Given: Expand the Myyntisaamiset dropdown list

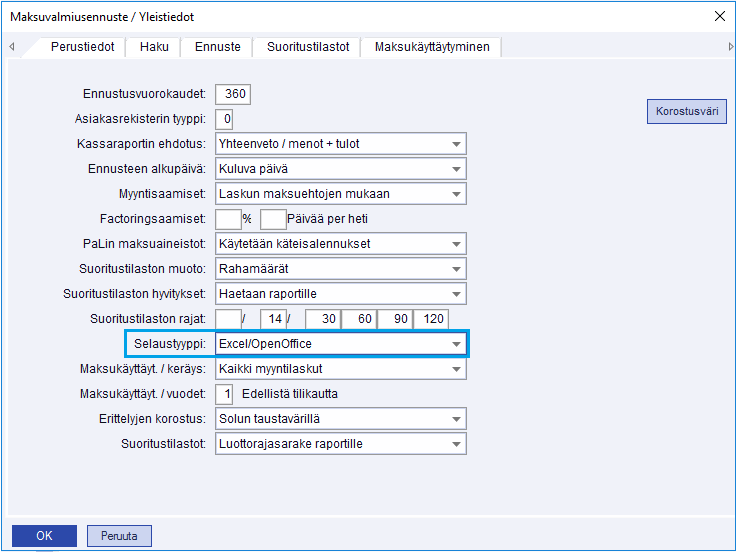Looking at the screenshot, I should coord(456,194).
